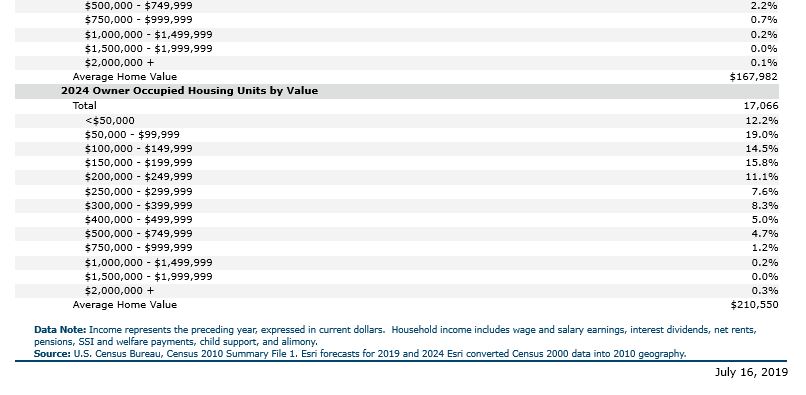Select the 5.0% value for $400,000 - $499,999

click(x=764, y=220)
